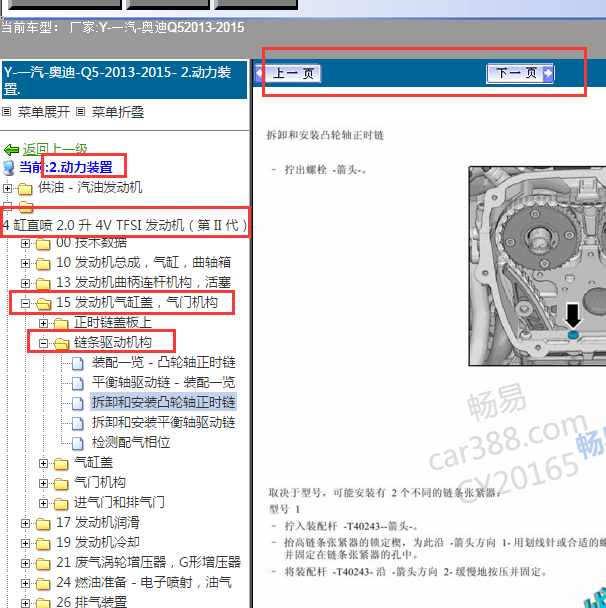Open 10 发动机总成，气缸，曲轴箱 item

pyautogui.click(x=143, y=263)
